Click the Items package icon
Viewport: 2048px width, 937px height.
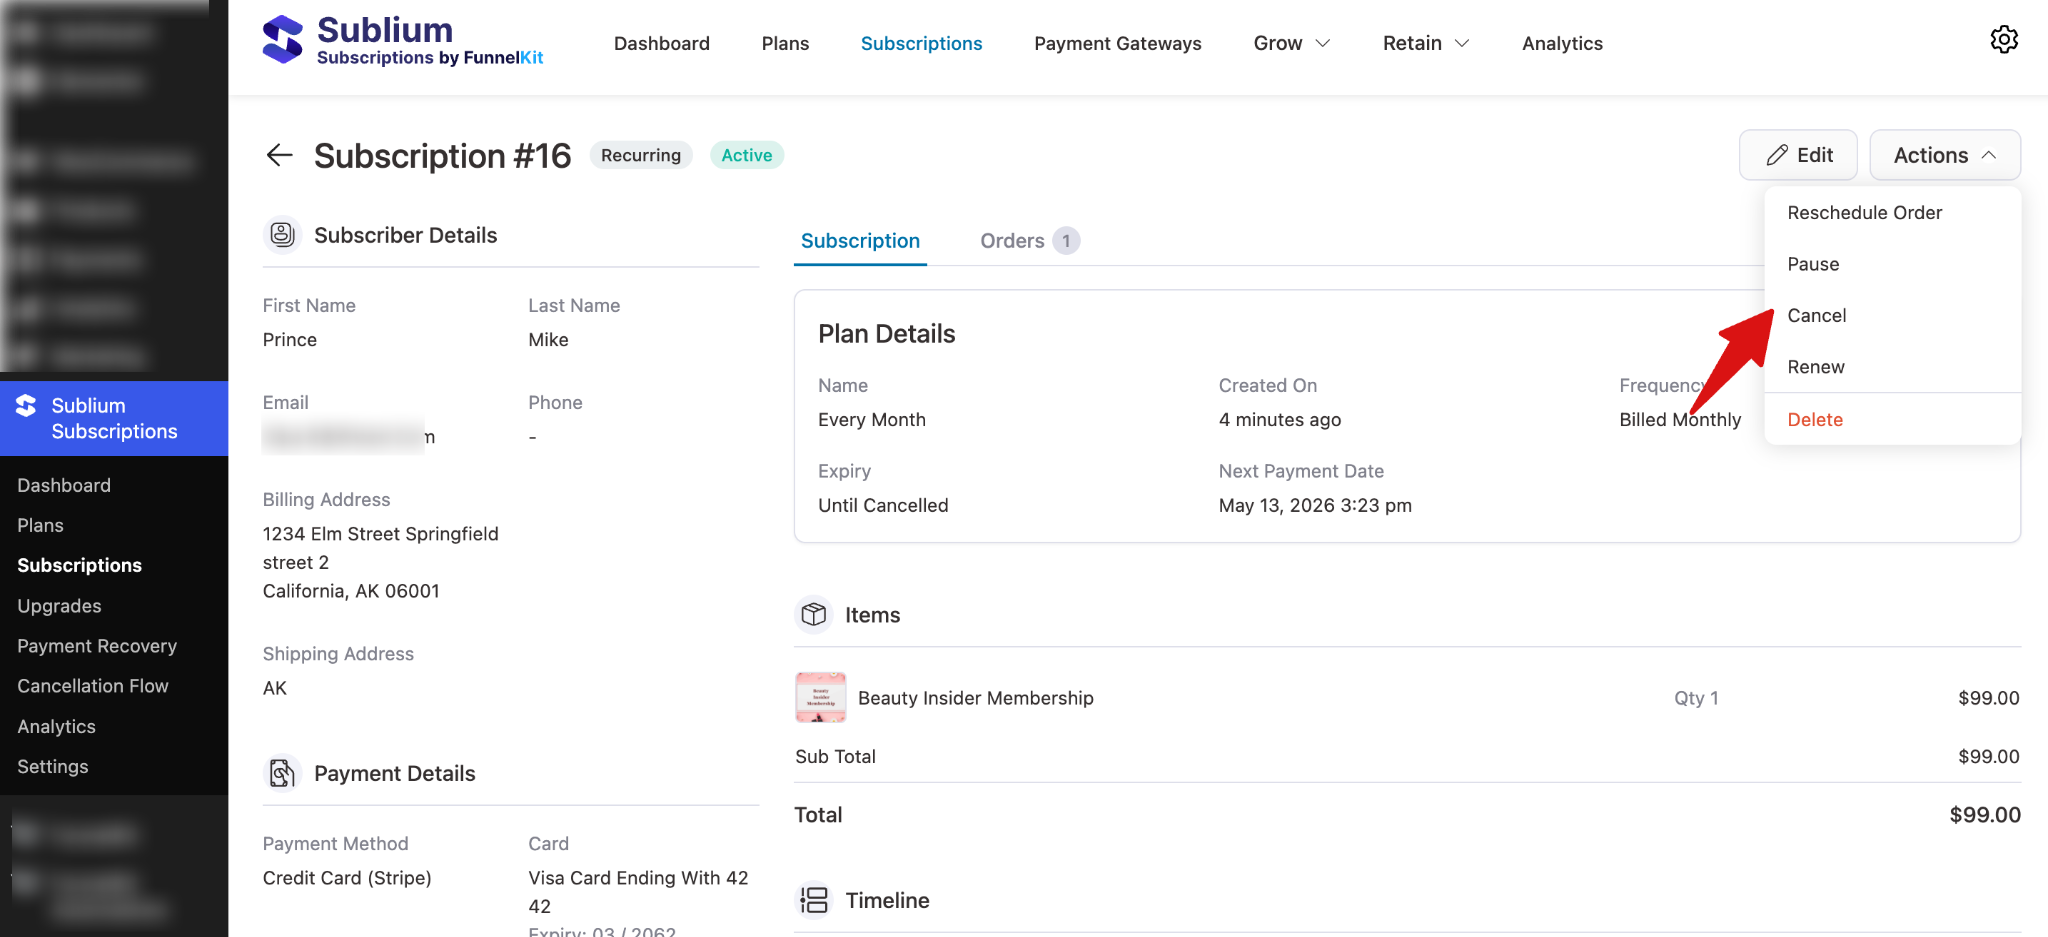click(813, 614)
